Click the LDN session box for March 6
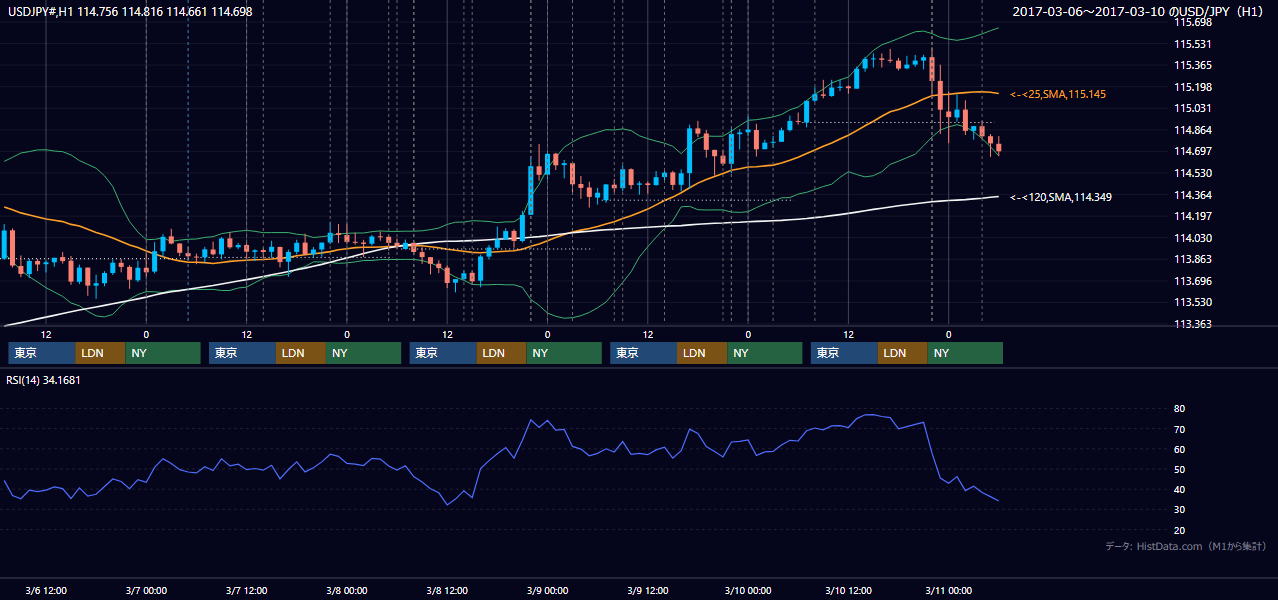Image resolution: width=1278 pixels, height=600 pixels. point(101,353)
